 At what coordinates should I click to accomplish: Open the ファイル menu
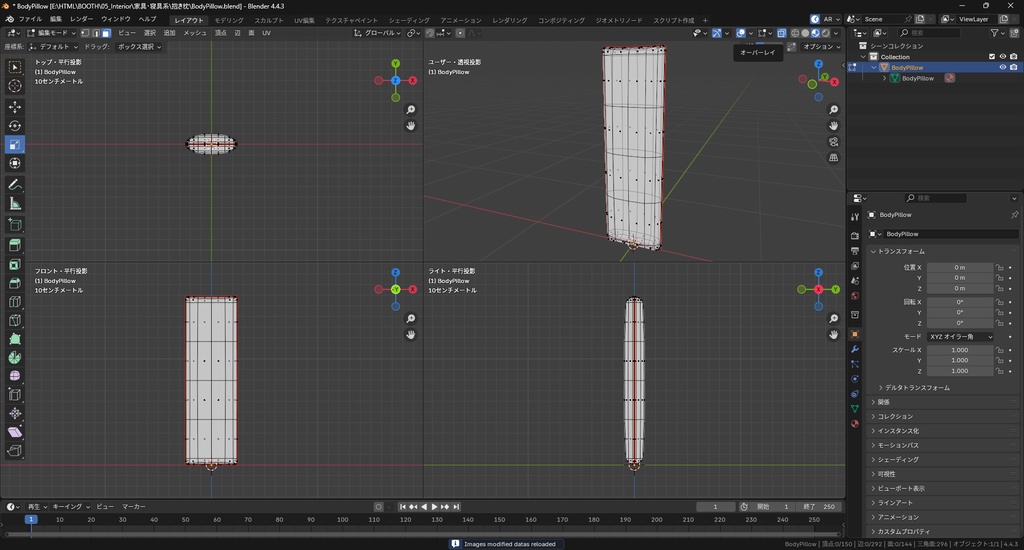tap(30, 19)
